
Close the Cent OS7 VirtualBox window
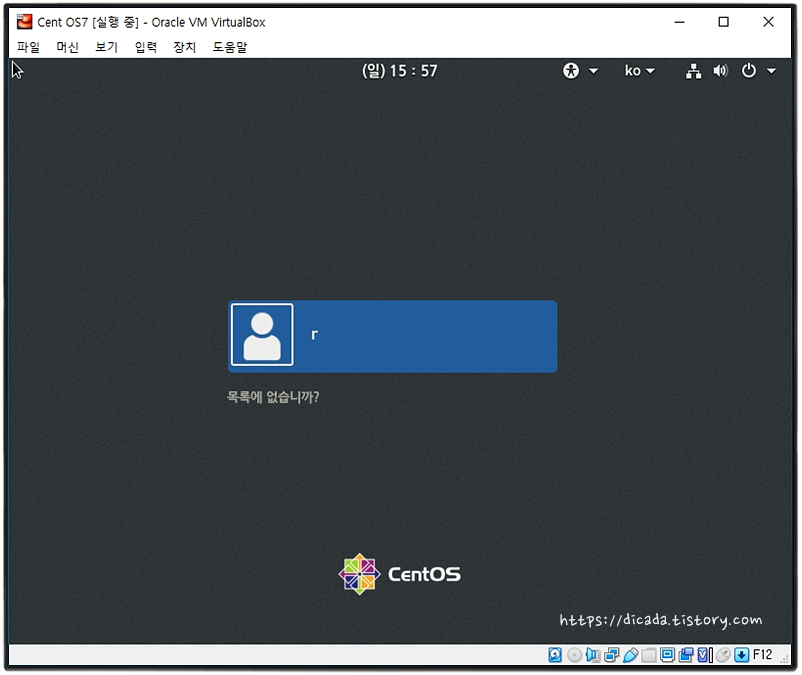click(x=768, y=22)
